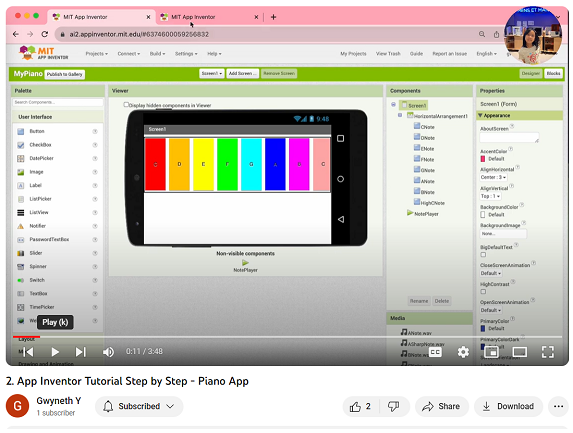The image size is (573, 433).
Task: Collapse Screen1 tree node
Action: 394,105
